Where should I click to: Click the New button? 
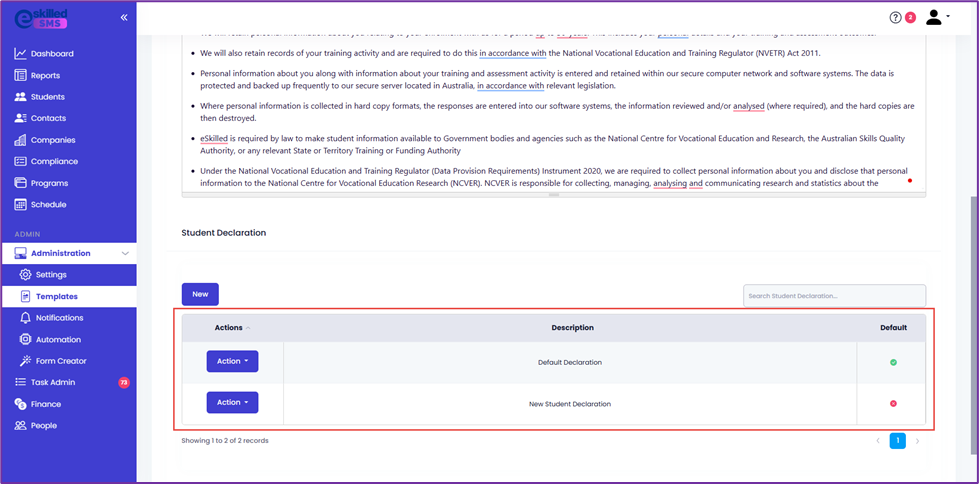click(x=200, y=294)
